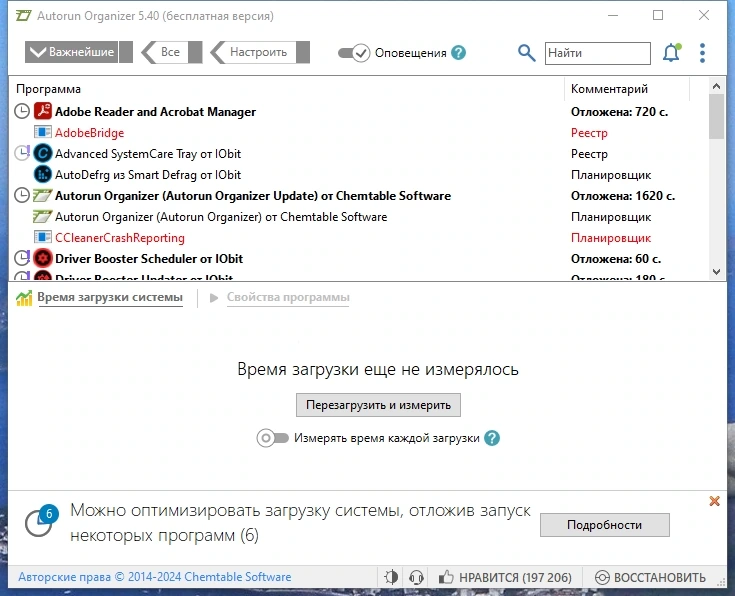Click the Комментарий column header
Image resolution: width=735 pixels, height=596 pixels.
(609, 89)
